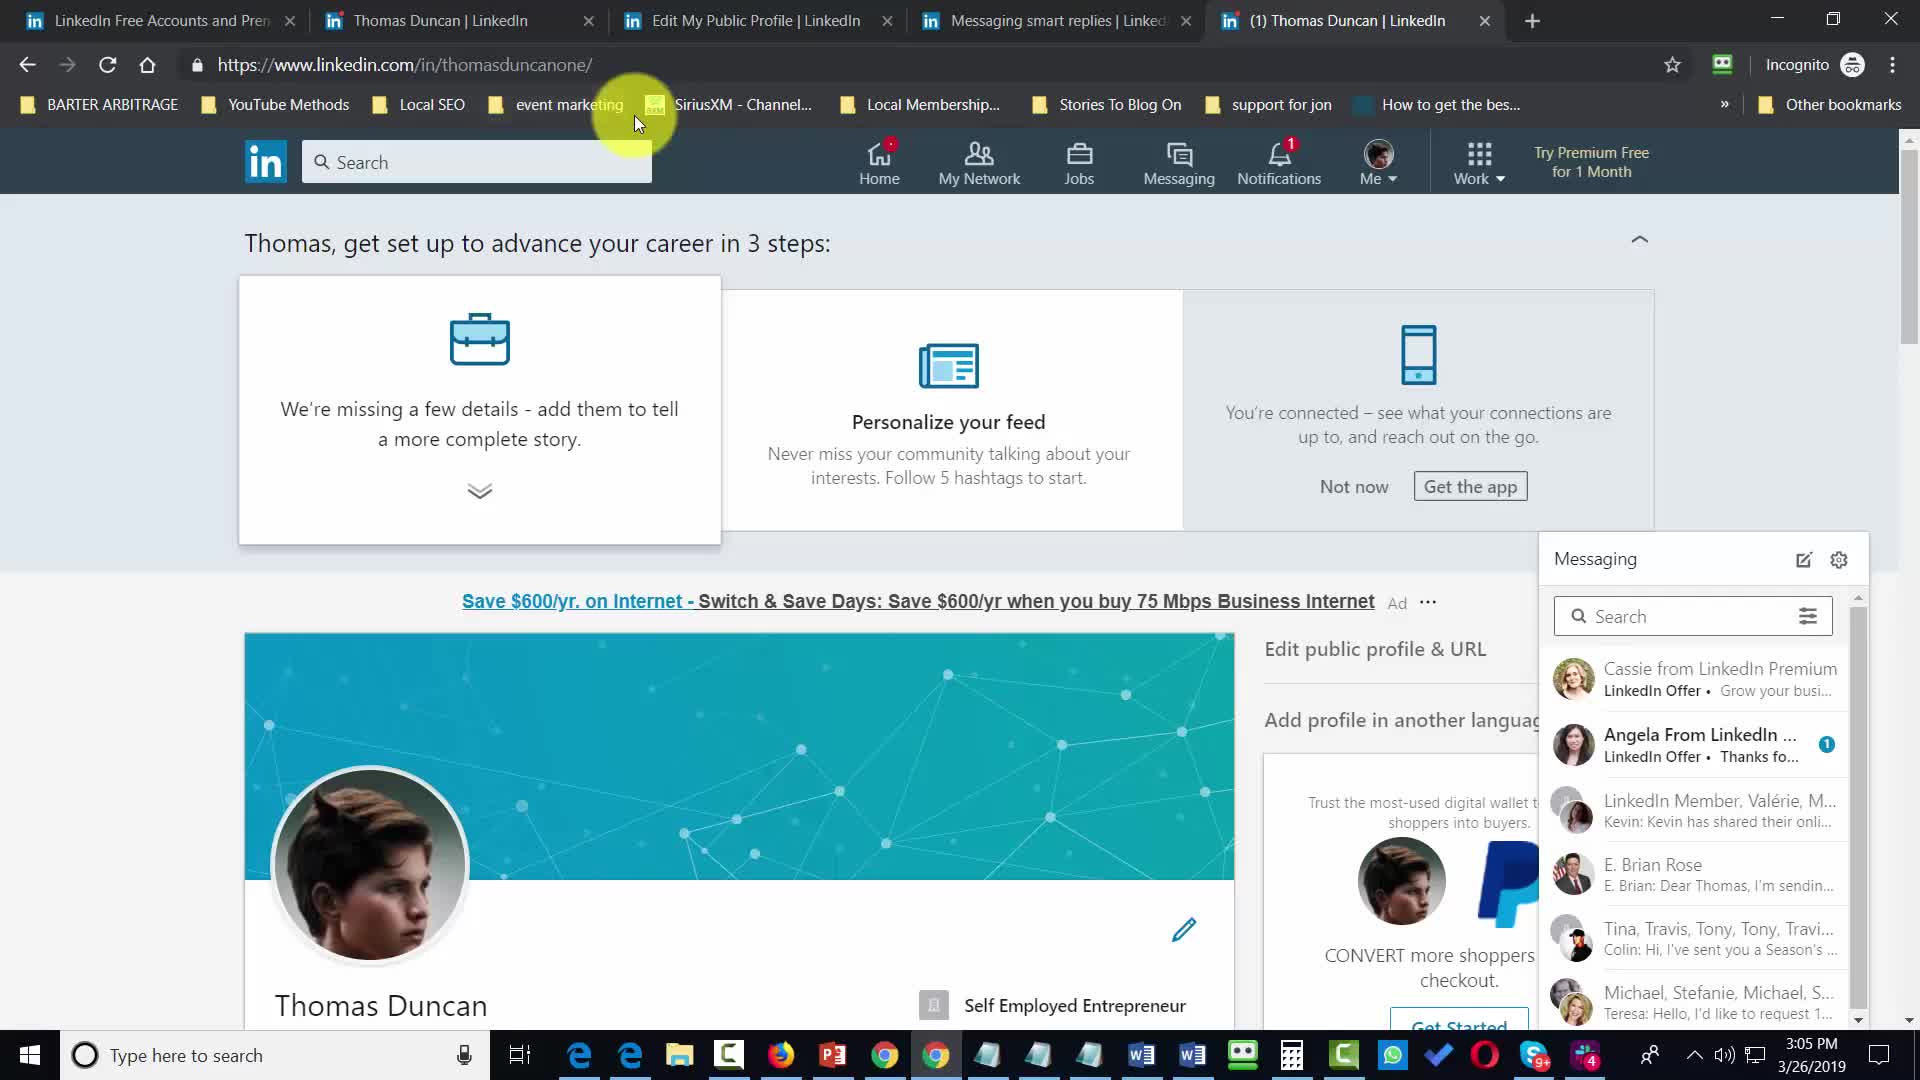
Task: Open Michael, Stefanie, Michael group conversation
Action: click(1694, 1000)
